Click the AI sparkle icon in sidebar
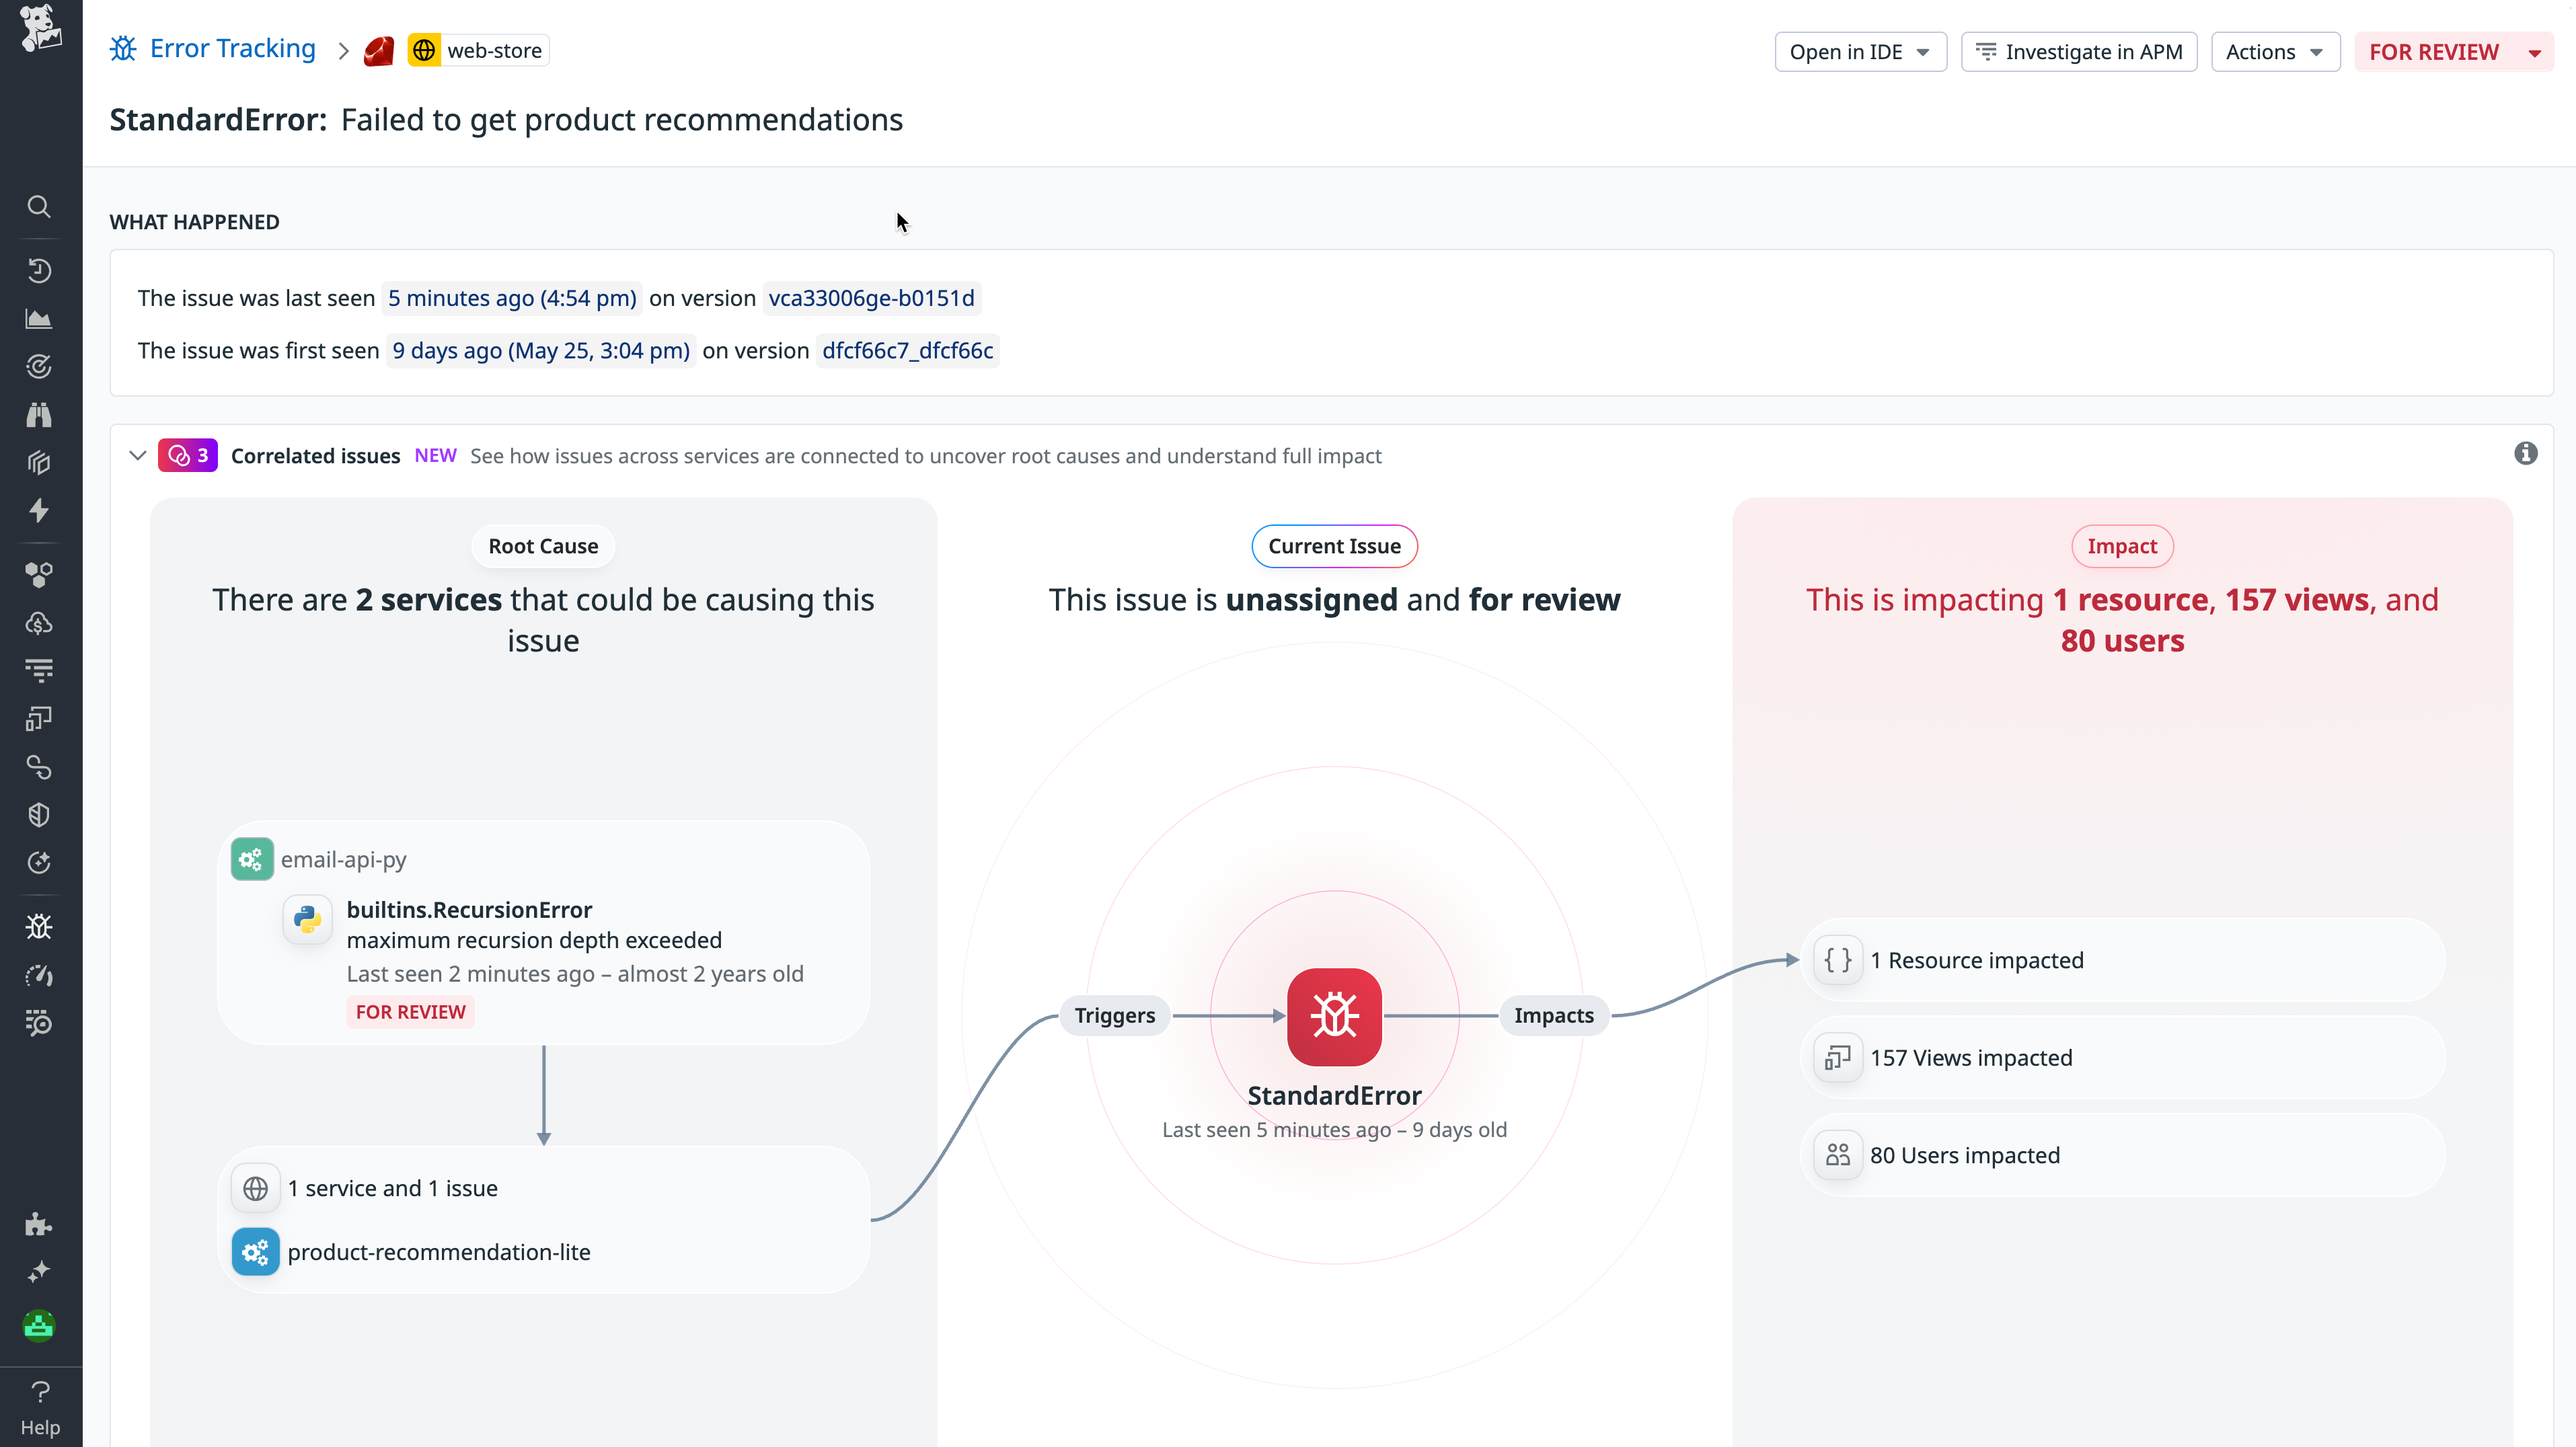2576x1447 pixels. (40, 1271)
